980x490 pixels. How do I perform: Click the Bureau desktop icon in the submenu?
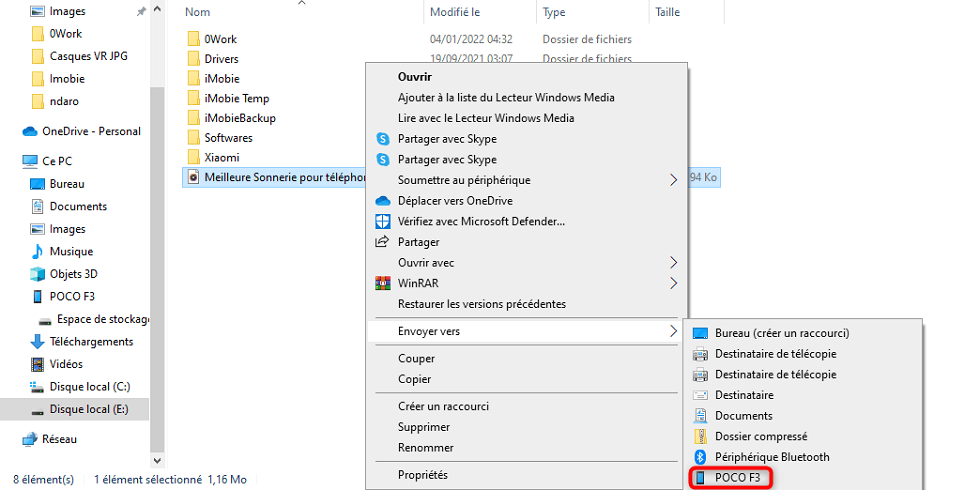[x=701, y=333]
